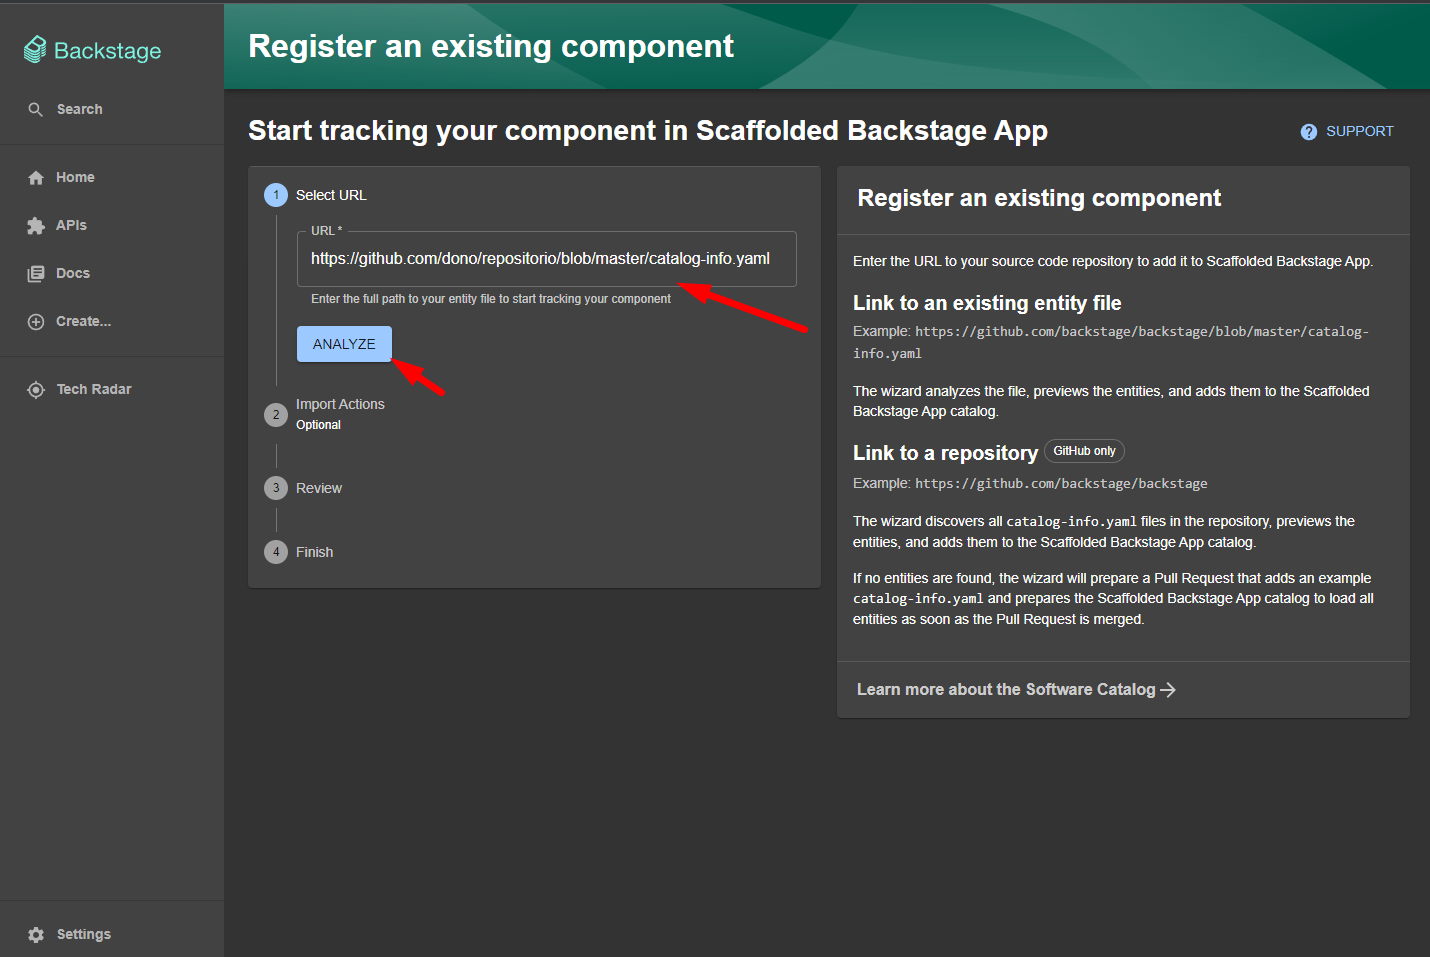
Task: Open Search using the magnifier icon
Action: [x=35, y=109]
